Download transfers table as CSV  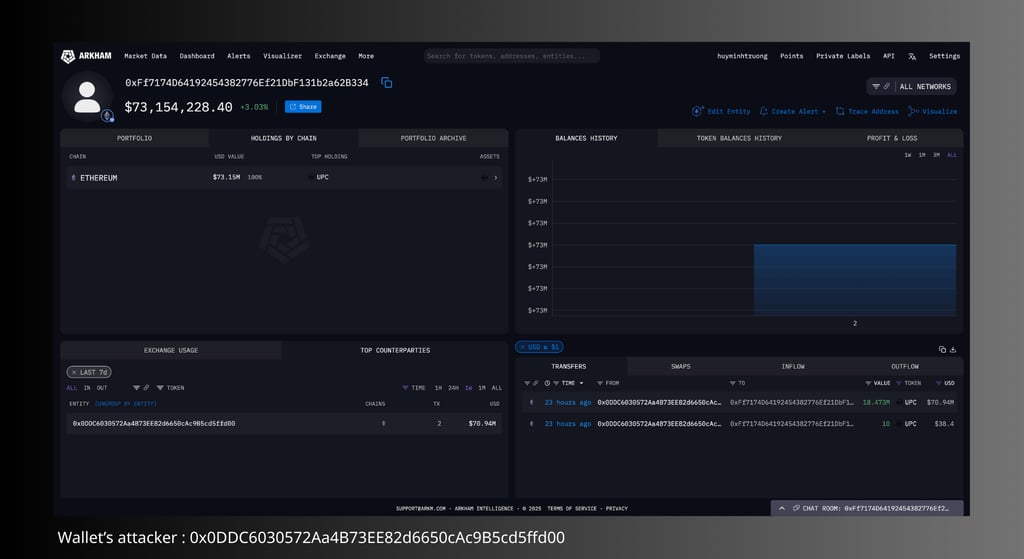click(x=953, y=349)
